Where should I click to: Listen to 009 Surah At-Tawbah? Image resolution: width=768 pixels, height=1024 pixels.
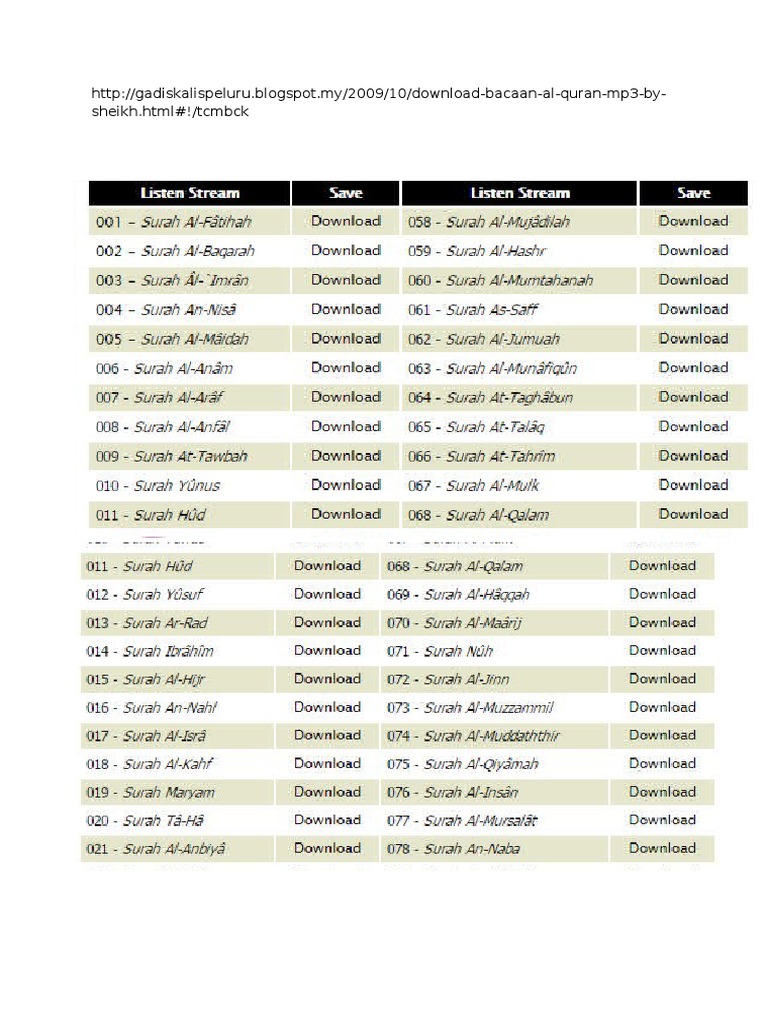(171, 456)
